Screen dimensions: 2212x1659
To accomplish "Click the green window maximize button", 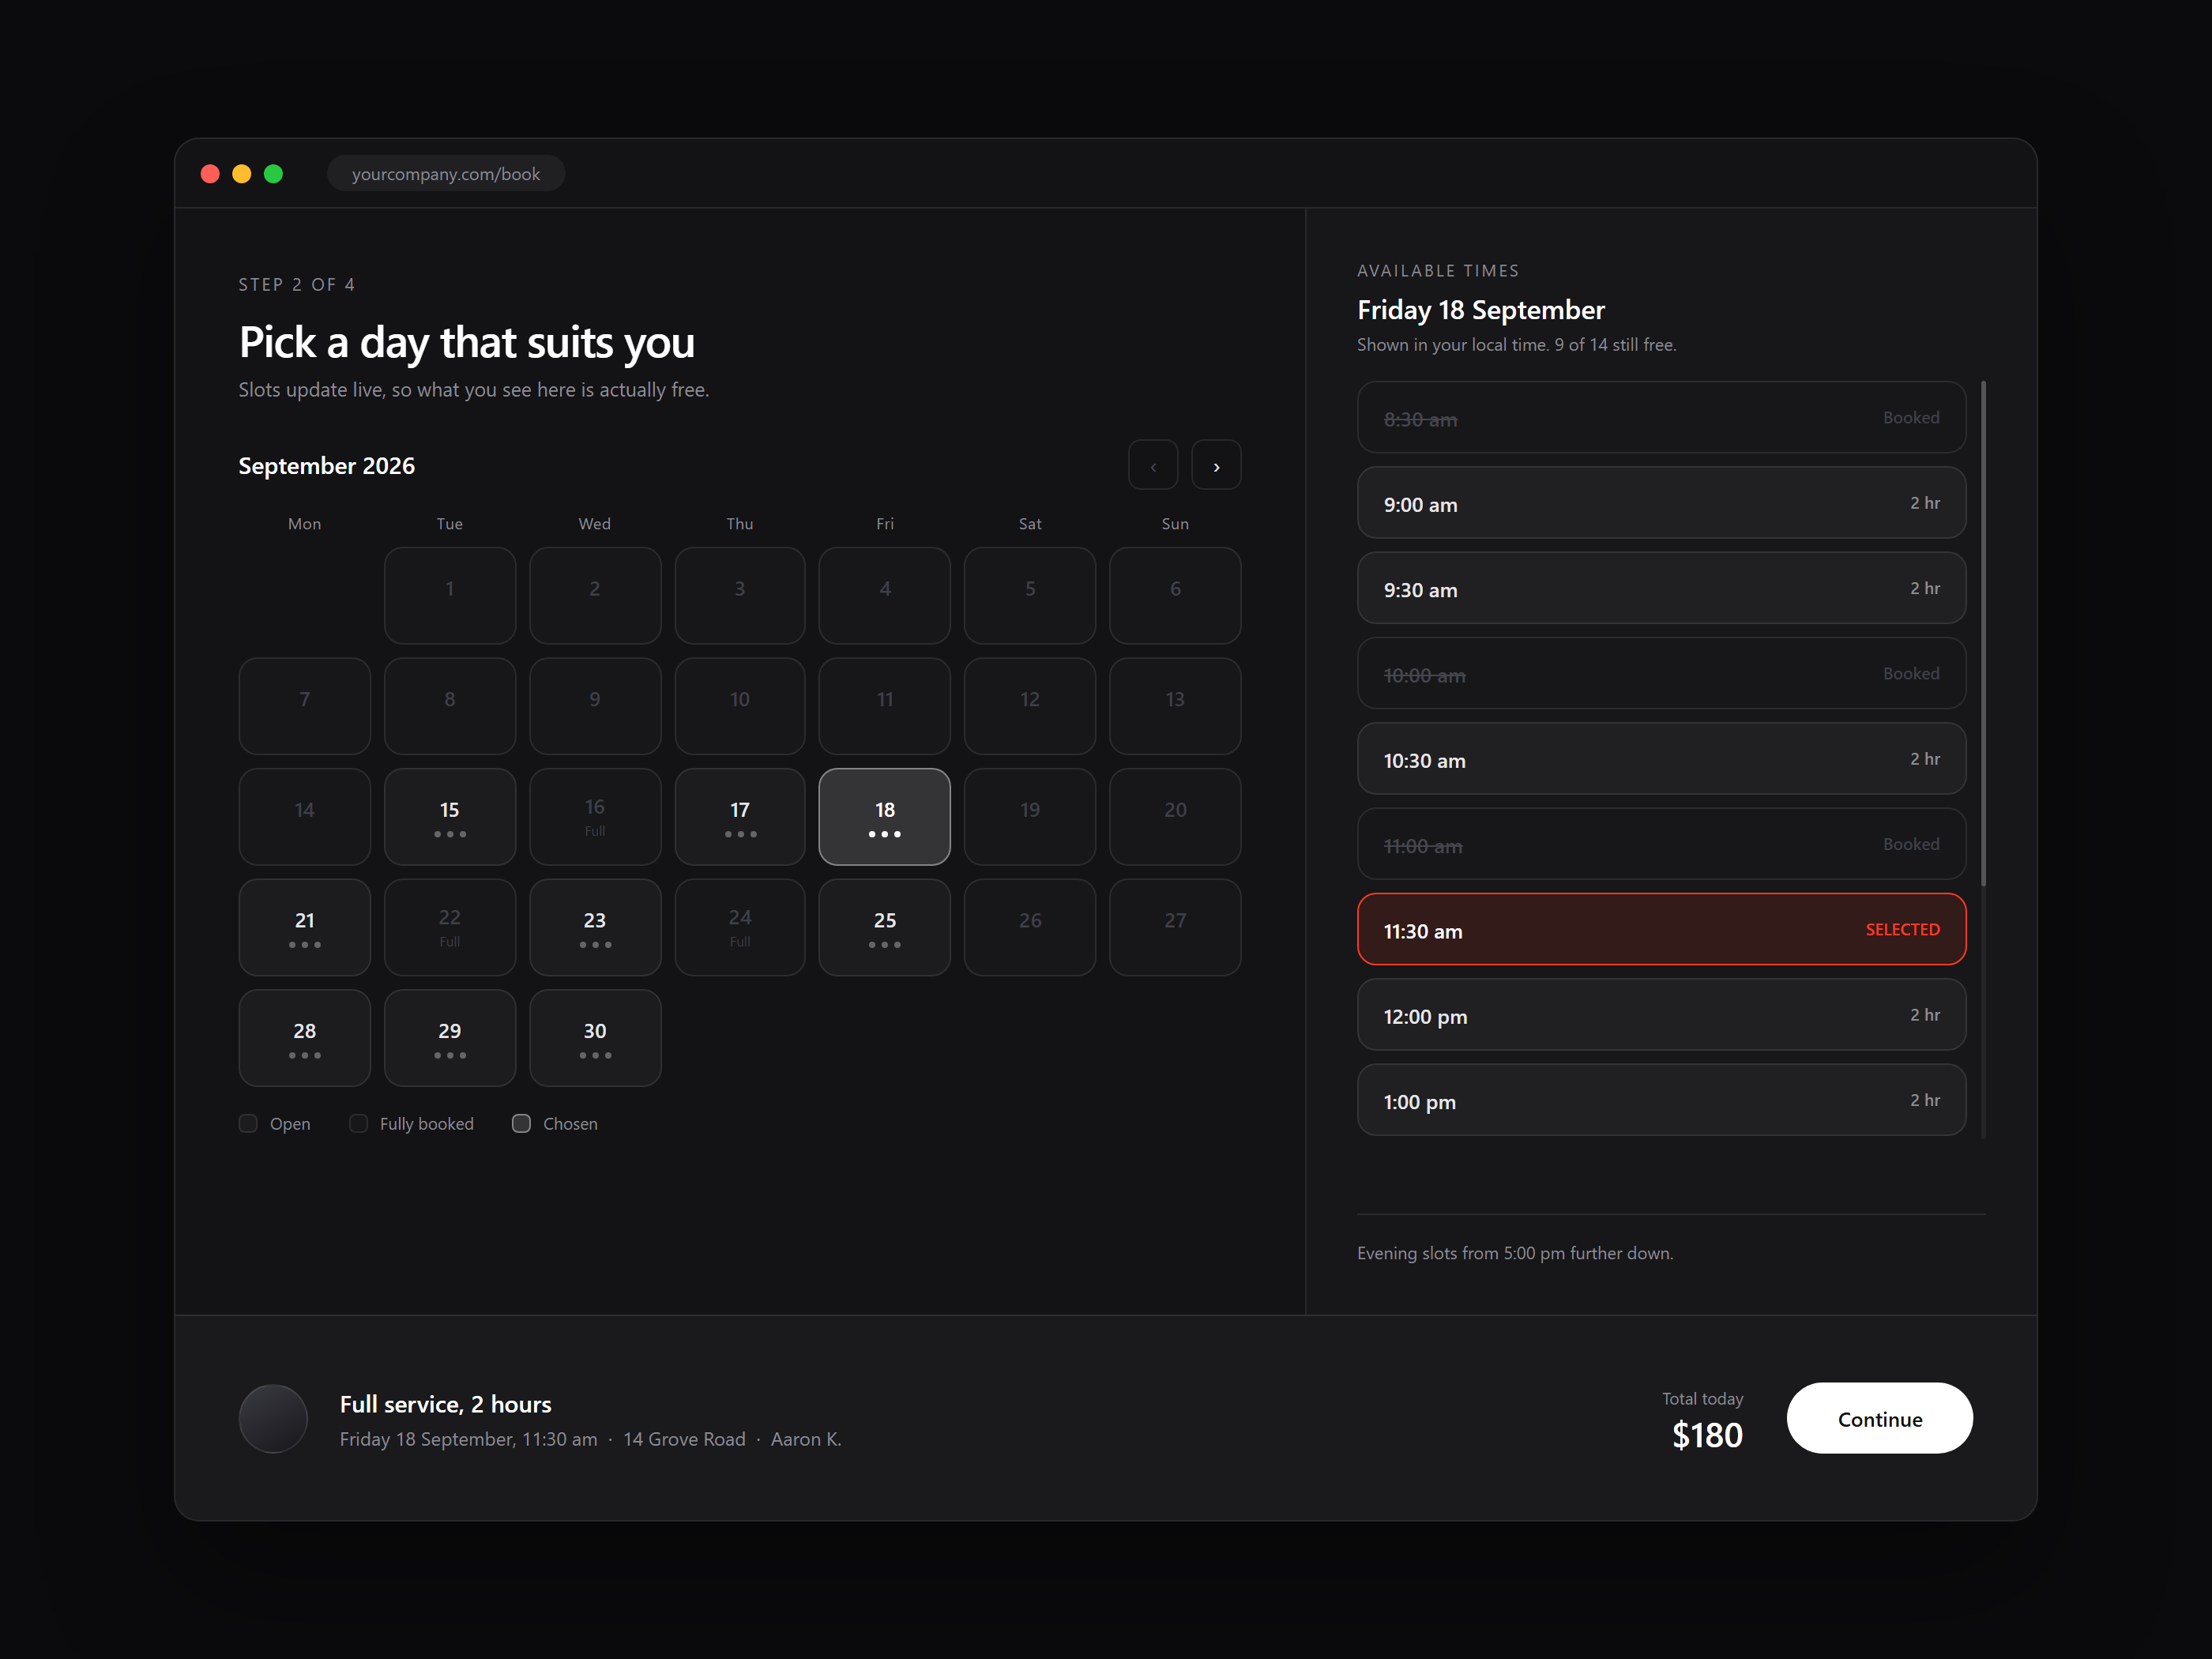I will point(273,174).
